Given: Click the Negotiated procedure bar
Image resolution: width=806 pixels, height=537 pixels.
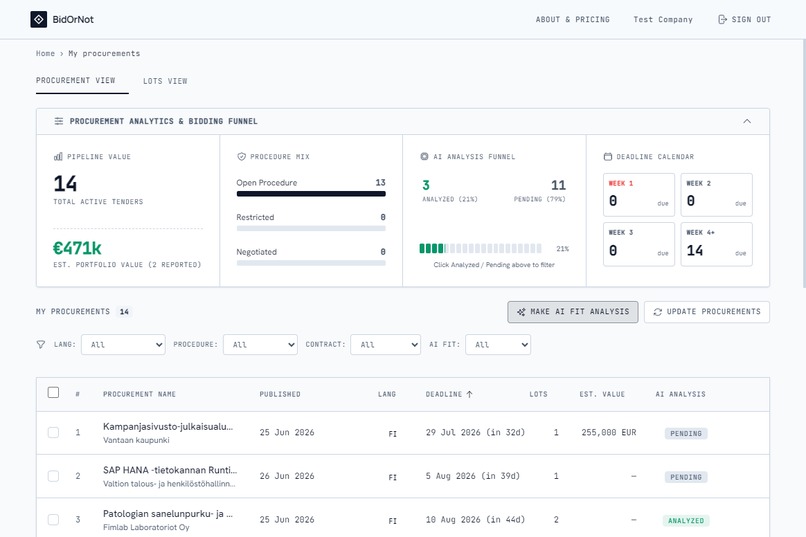Looking at the screenshot, I should [311, 263].
